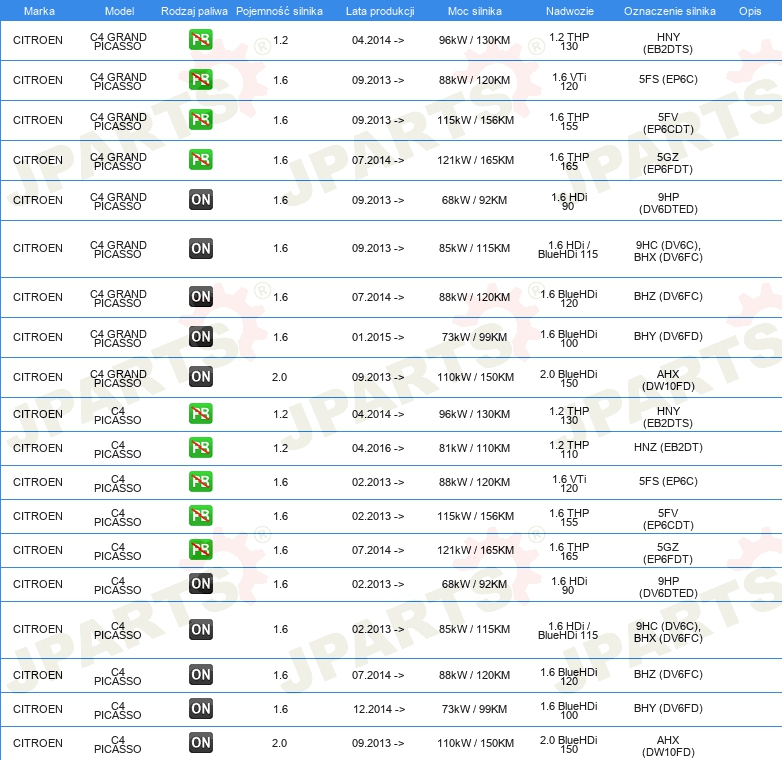Click C4 PICASSO model in 04.2016 row

tap(118, 449)
